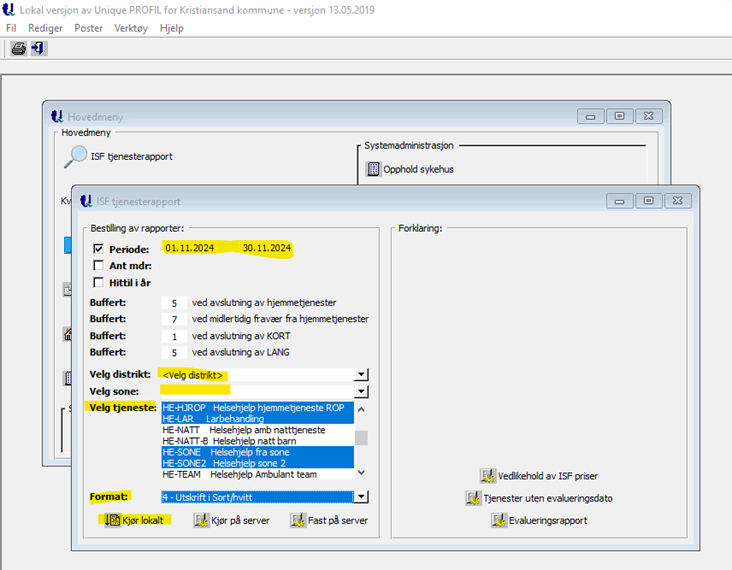Click the tjeneste list scroll down arrow

(x=361, y=472)
